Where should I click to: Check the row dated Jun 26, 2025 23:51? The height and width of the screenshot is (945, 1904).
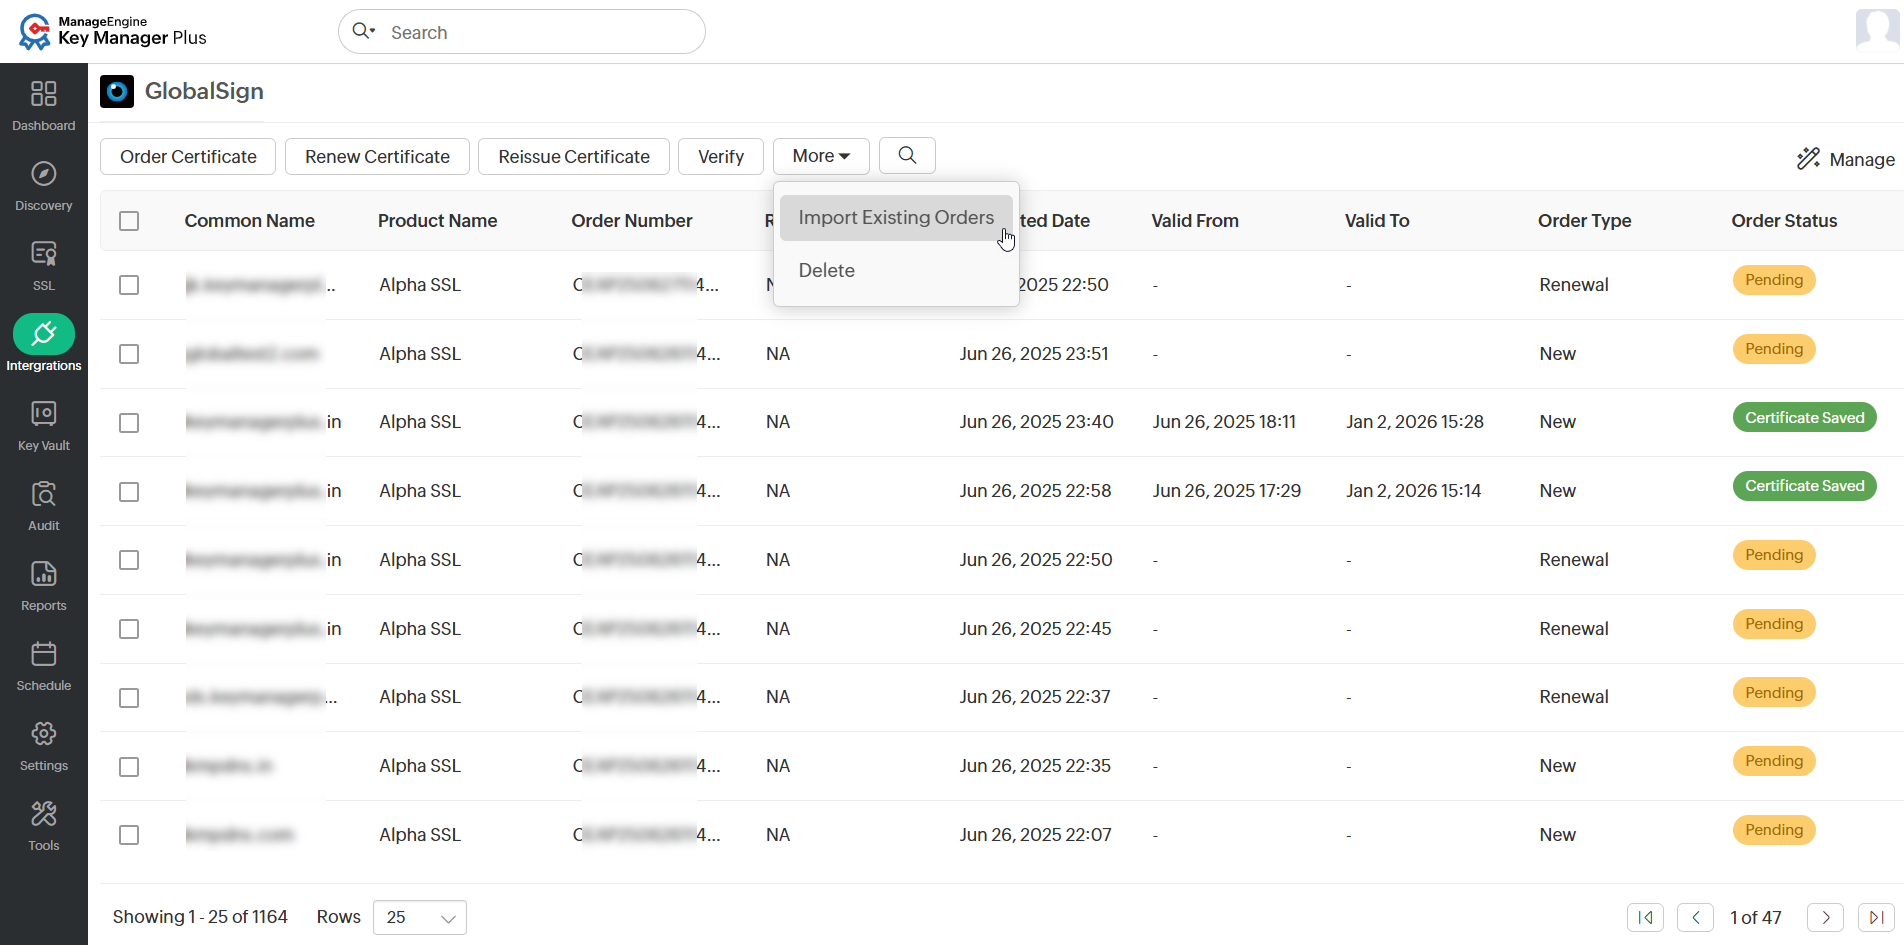point(129,354)
